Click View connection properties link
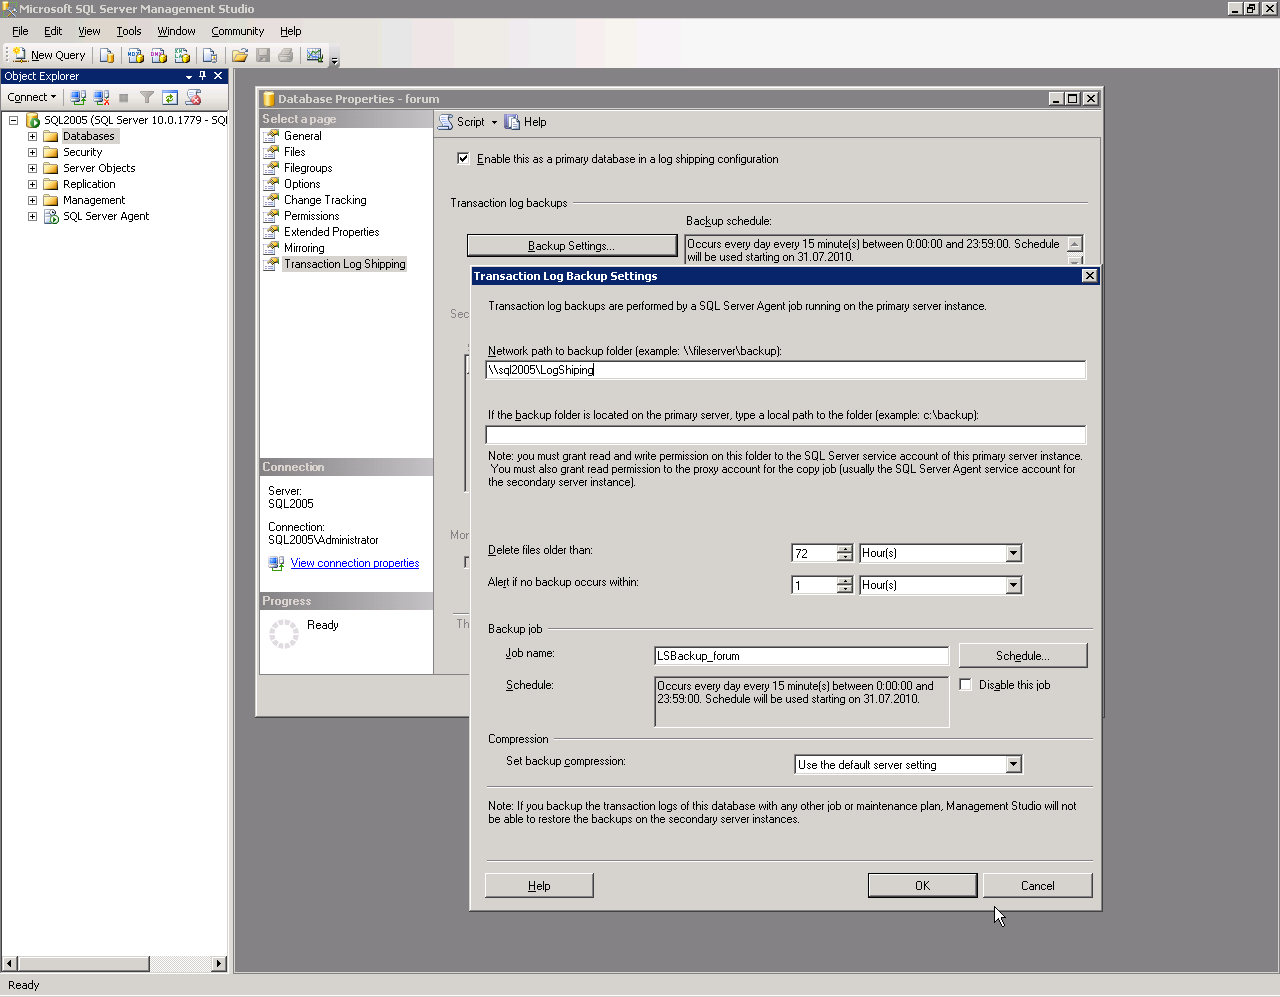This screenshot has height=997, width=1280. pos(355,563)
